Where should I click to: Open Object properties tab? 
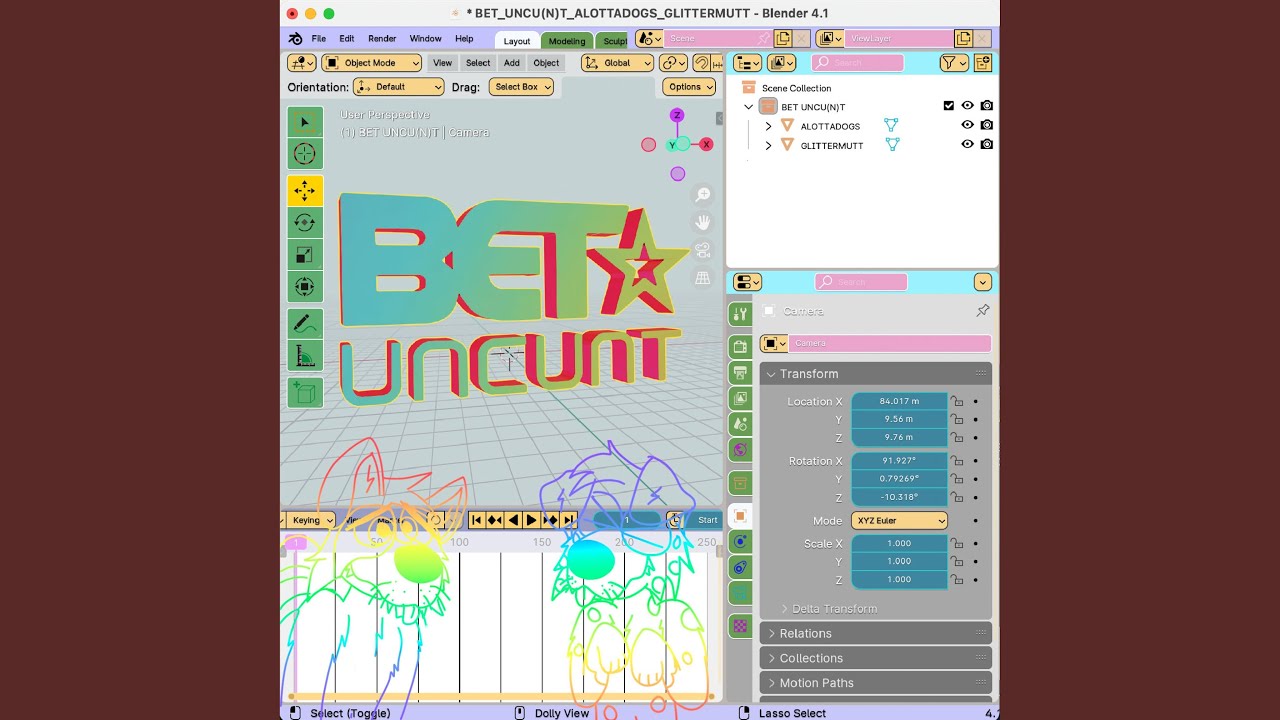point(740,516)
